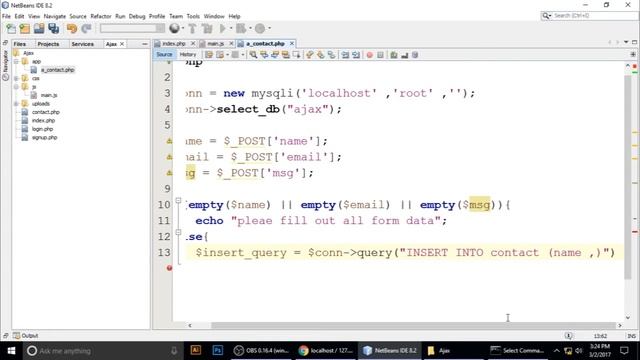This screenshot has width=640, height=360.
Task: Click the last database-like editor toolbar icon
Action: [415, 55]
